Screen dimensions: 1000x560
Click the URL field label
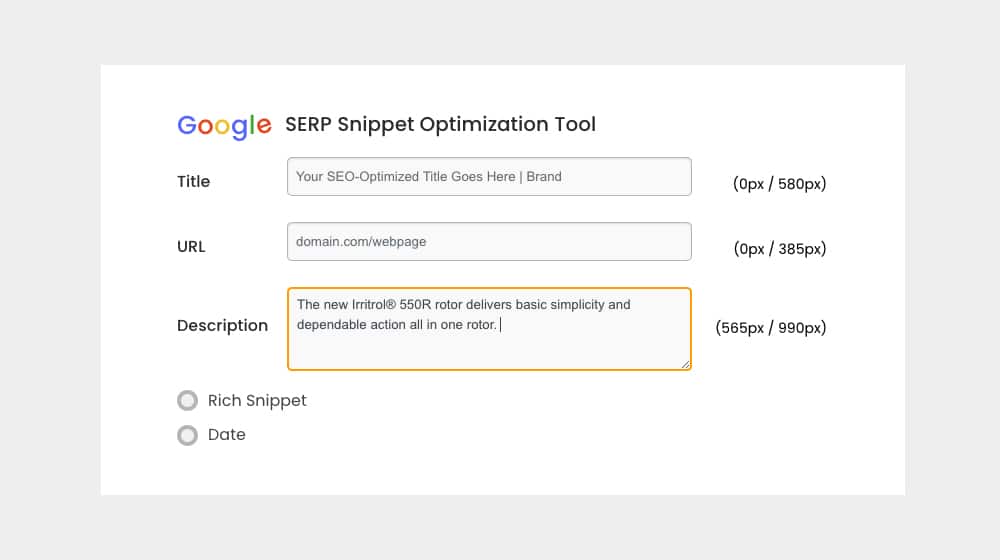coord(191,247)
